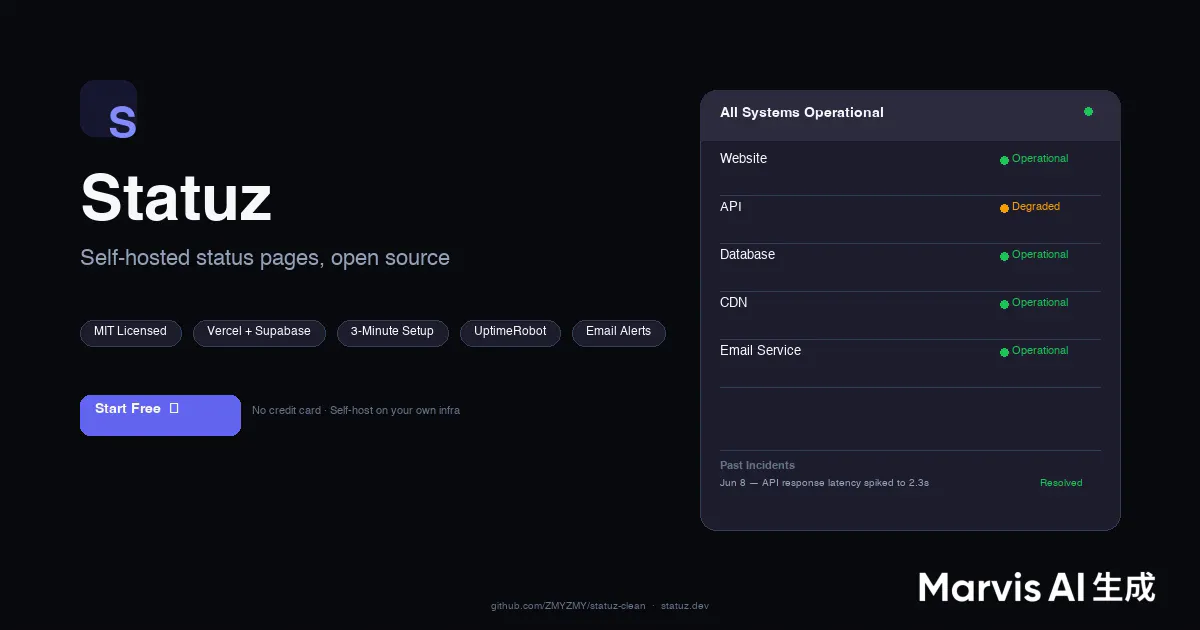The height and width of the screenshot is (630, 1200).
Task: Open the github.com/ZMYZMY/statuz-clean link
Action: click(x=568, y=606)
